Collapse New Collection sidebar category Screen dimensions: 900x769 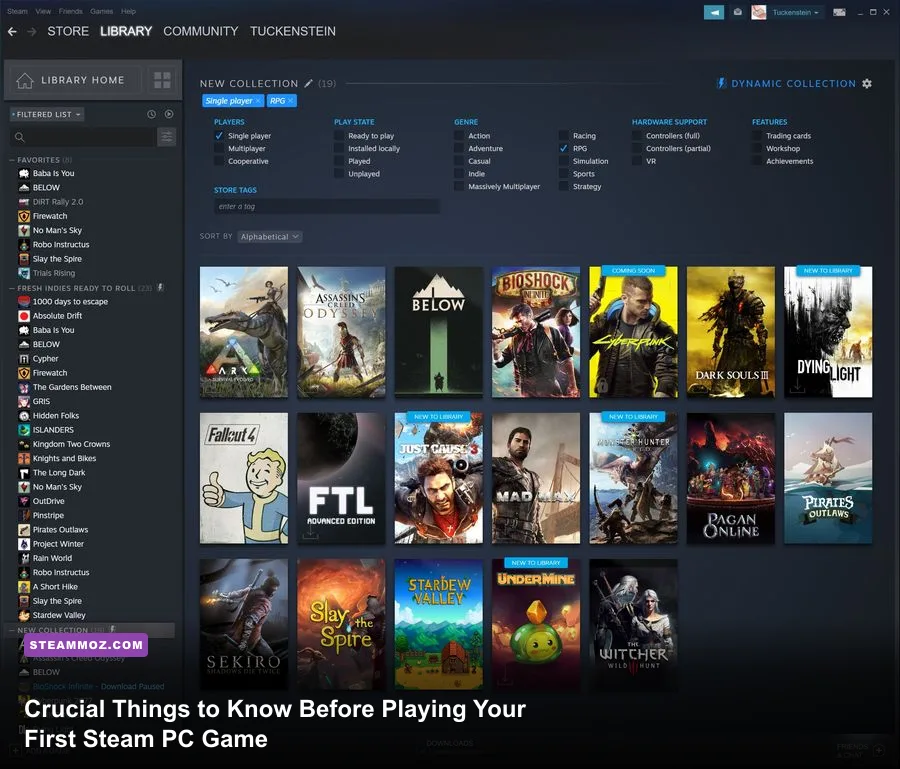pyautogui.click(x=11, y=630)
